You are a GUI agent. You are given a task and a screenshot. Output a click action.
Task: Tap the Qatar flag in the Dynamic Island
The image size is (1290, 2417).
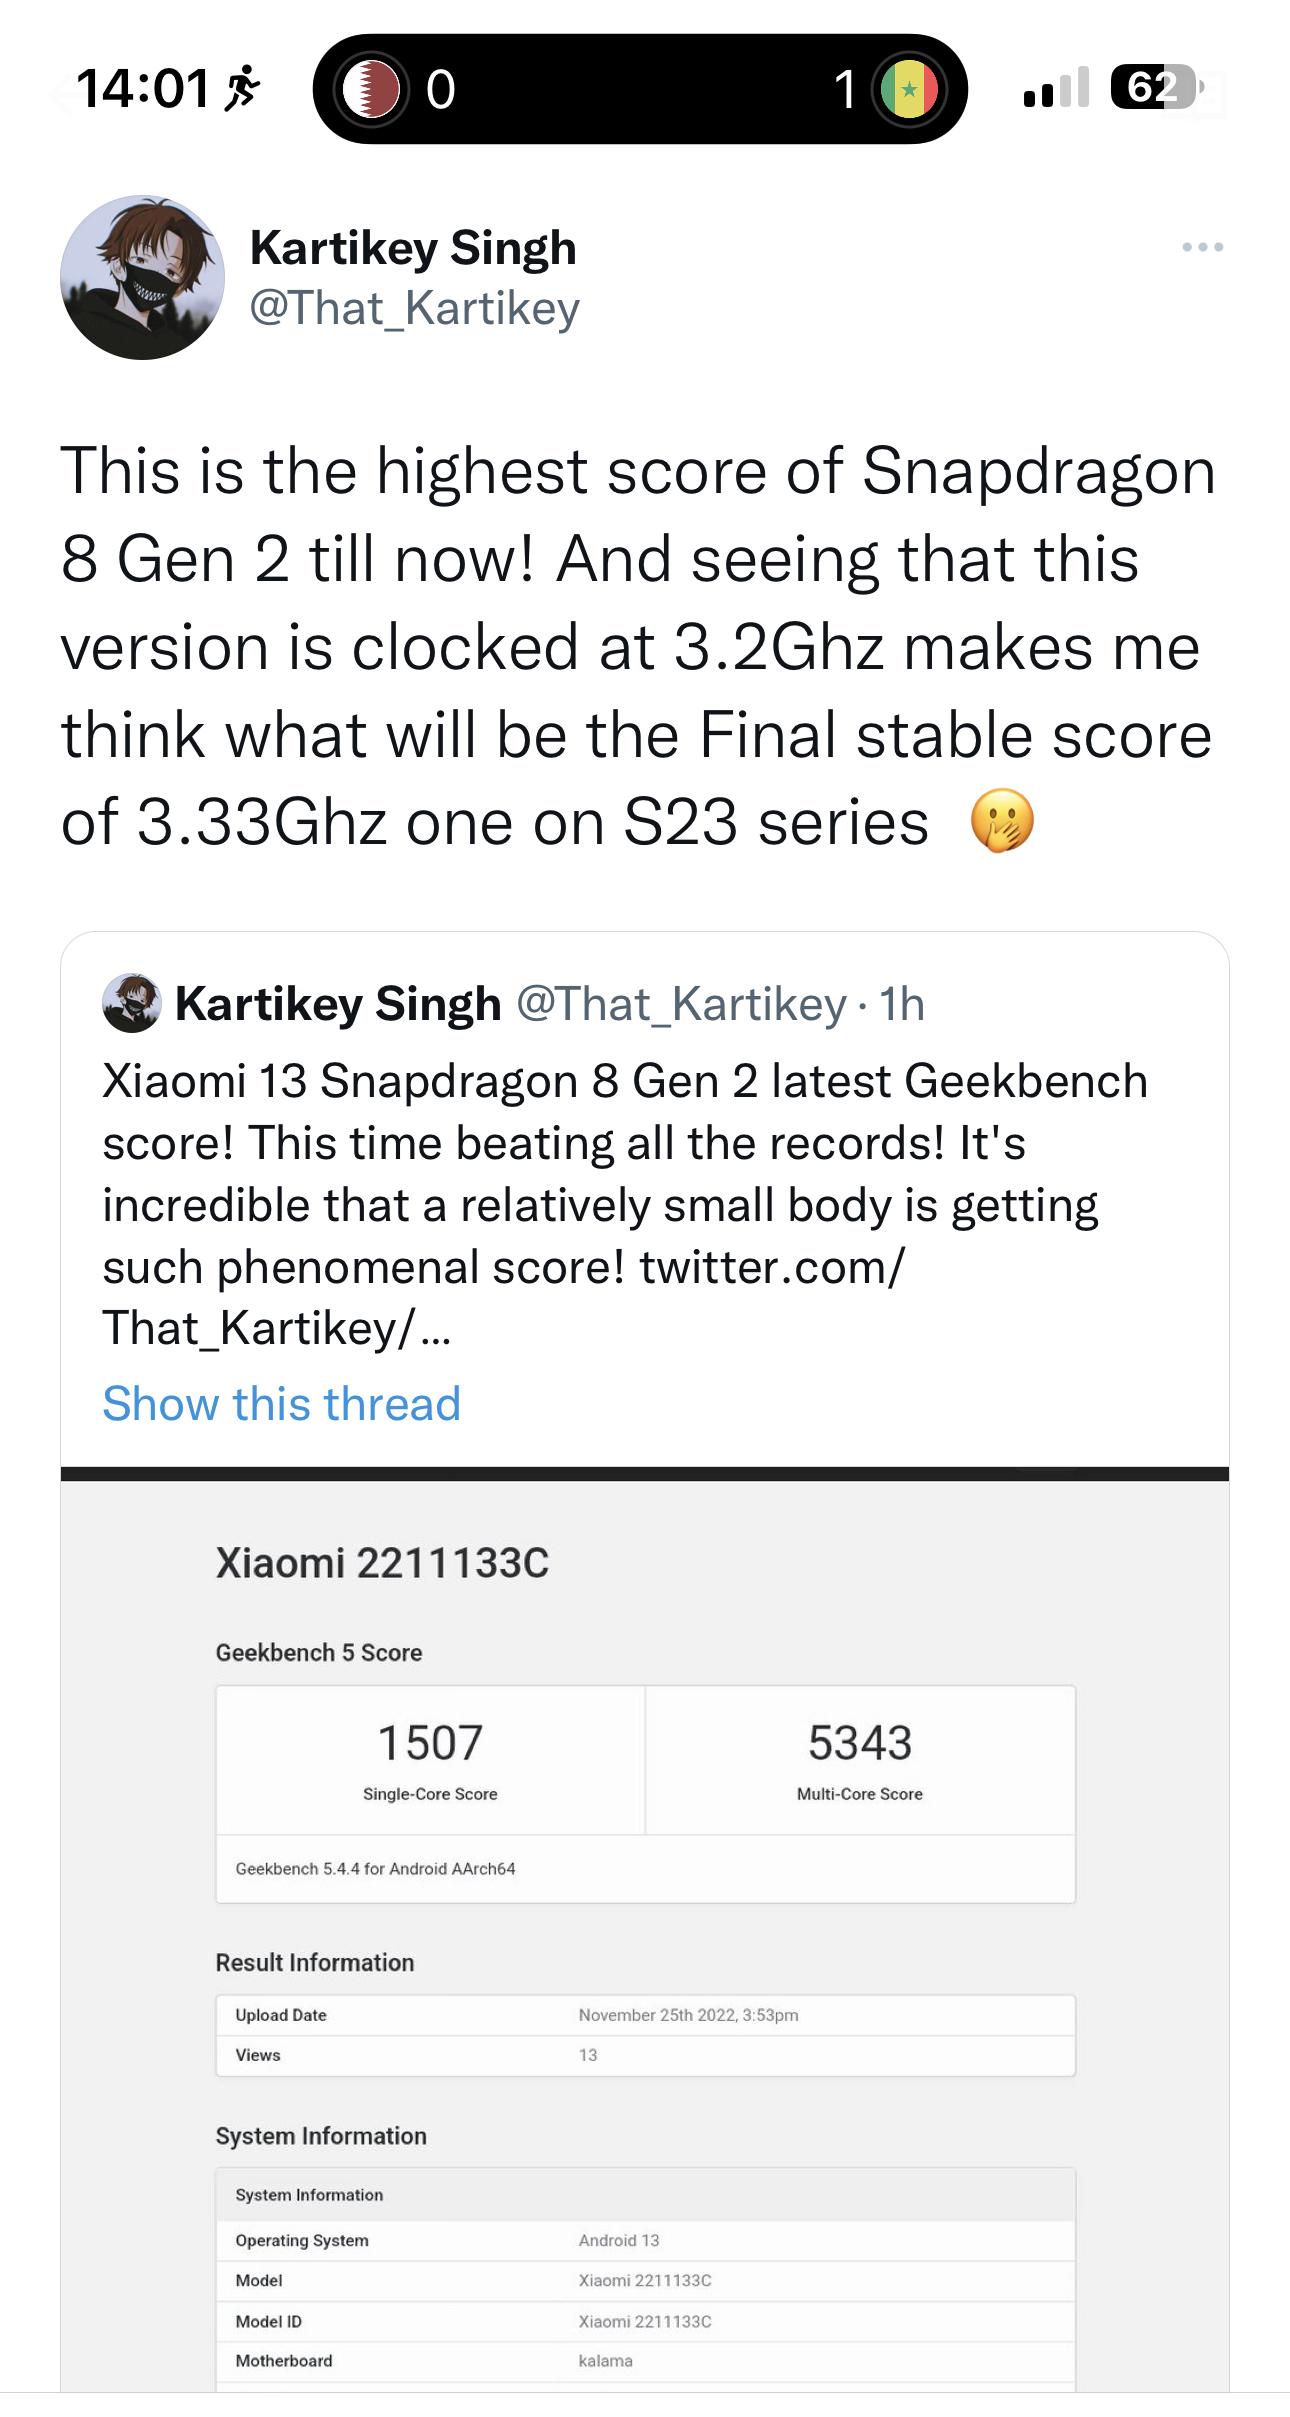pos(370,89)
